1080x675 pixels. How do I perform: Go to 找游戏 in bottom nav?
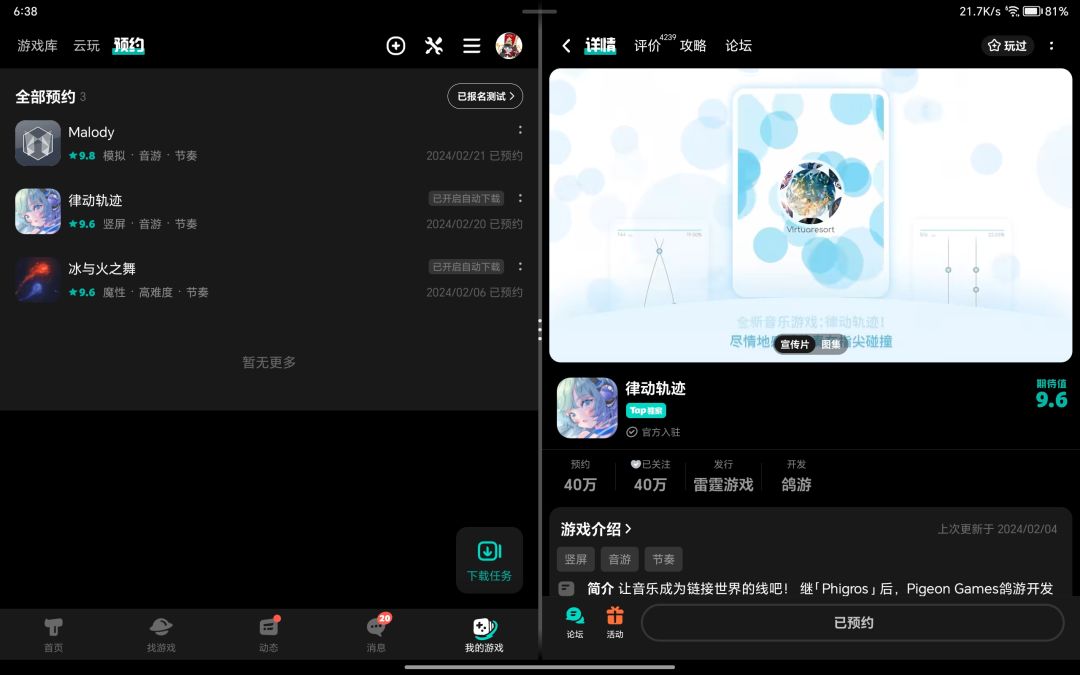point(161,635)
